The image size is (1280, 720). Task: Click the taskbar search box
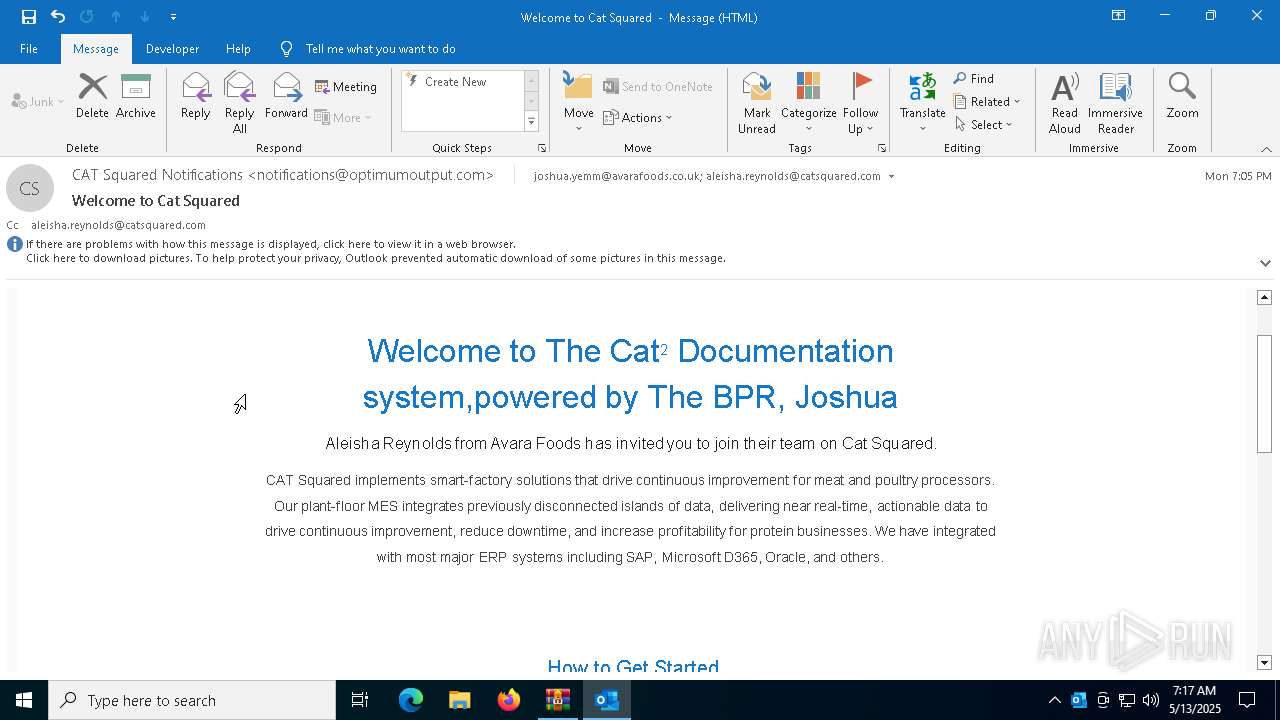click(x=192, y=700)
